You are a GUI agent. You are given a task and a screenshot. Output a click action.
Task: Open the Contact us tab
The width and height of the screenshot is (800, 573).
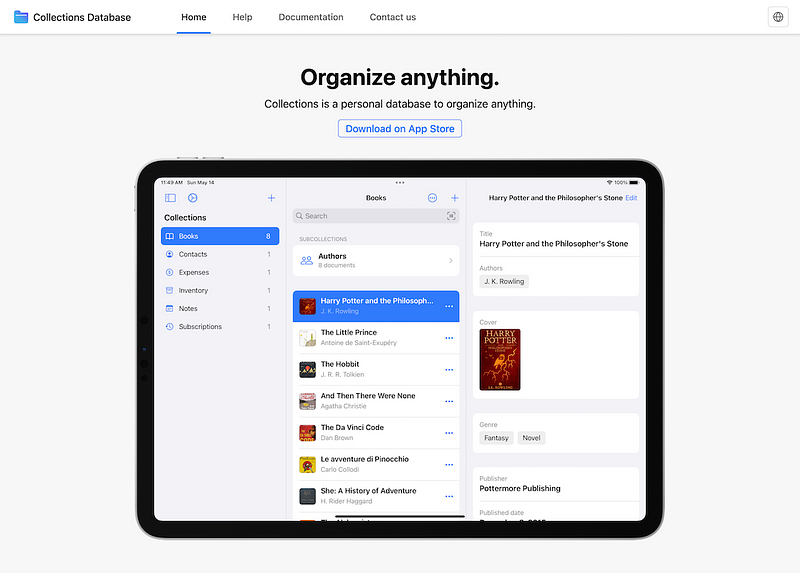392,17
